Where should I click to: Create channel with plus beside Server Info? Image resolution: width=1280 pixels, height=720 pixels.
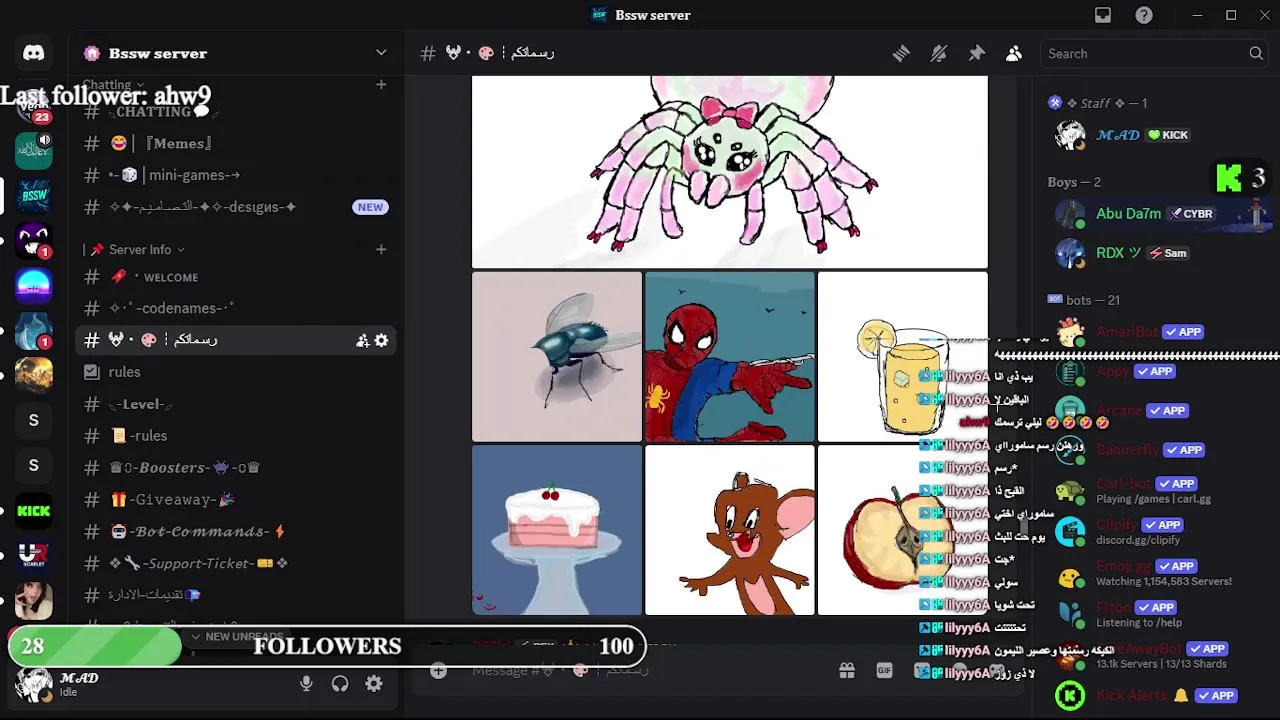(381, 249)
